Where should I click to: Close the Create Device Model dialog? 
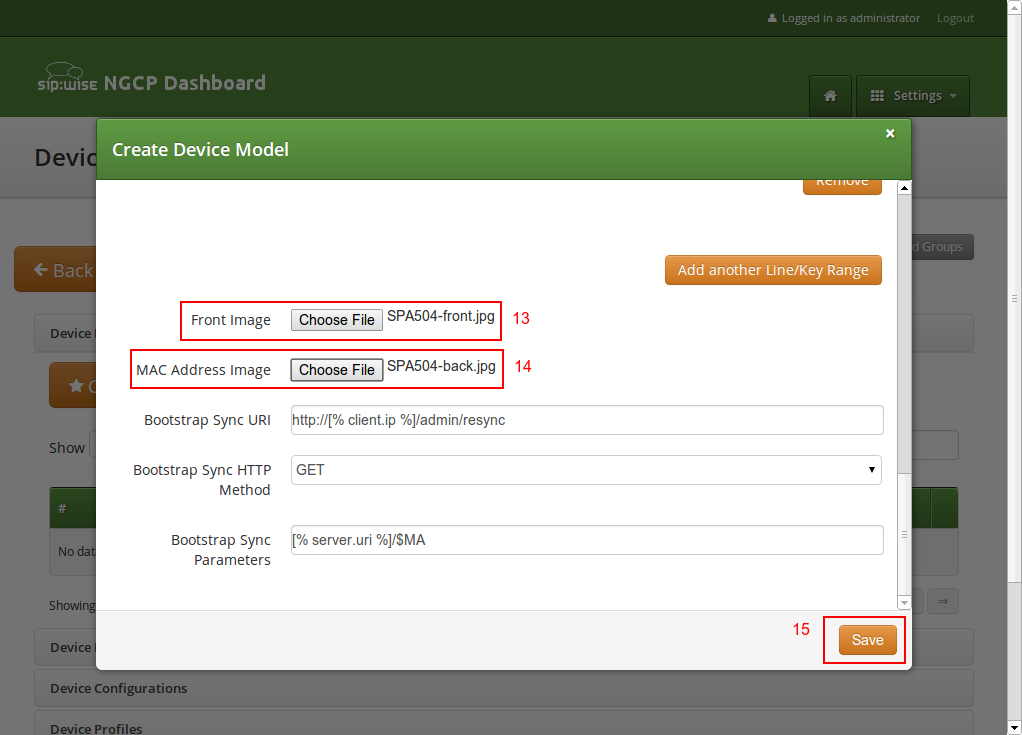[x=890, y=133]
